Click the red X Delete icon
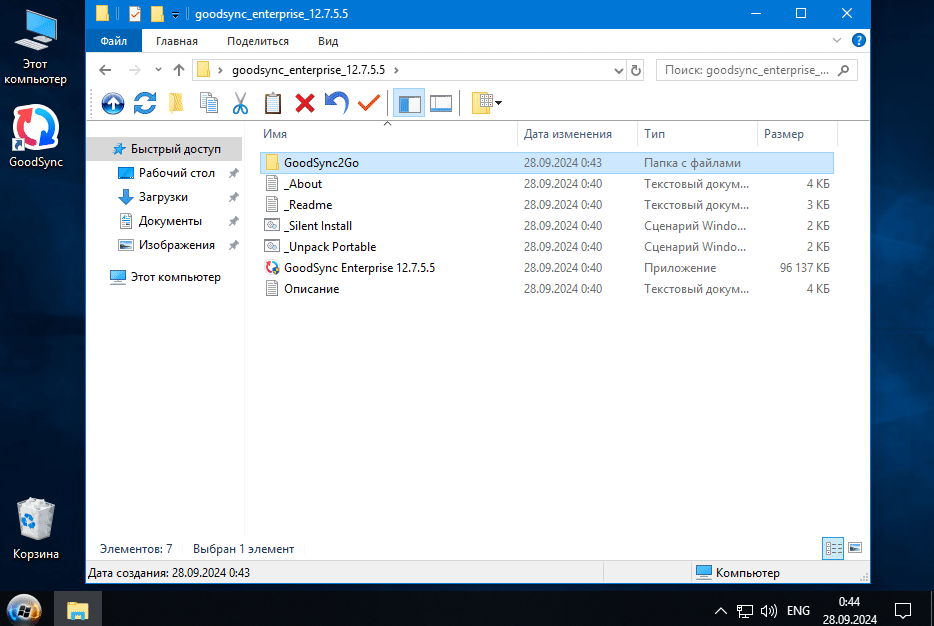This screenshot has width=934, height=626. click(305, 104)
